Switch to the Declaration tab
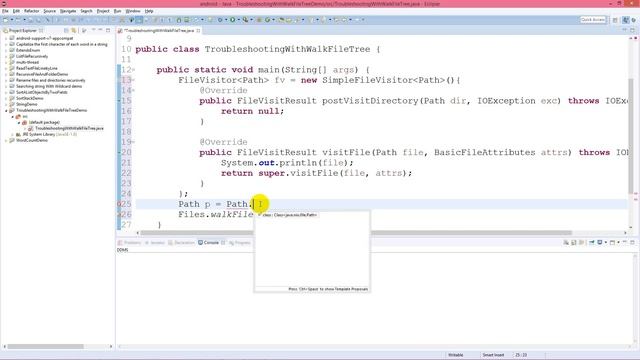The image size is (640, 360). click(182, 243)
